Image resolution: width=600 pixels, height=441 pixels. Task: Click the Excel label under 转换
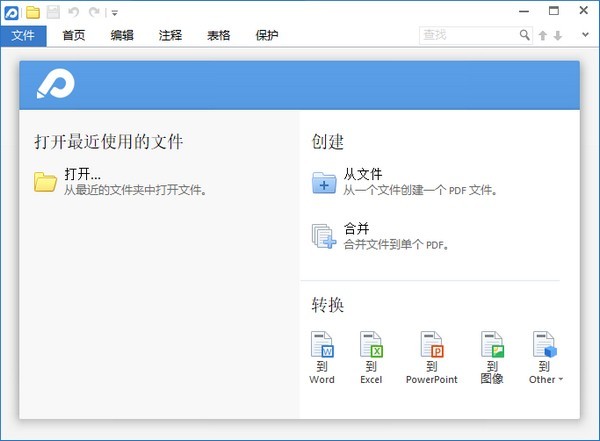pyautogui.click(x=371, y=379)
